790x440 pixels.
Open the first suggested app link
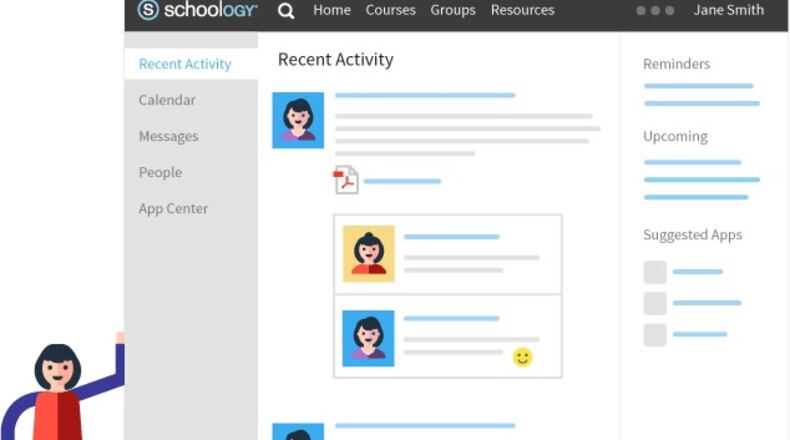coord(697,272)
